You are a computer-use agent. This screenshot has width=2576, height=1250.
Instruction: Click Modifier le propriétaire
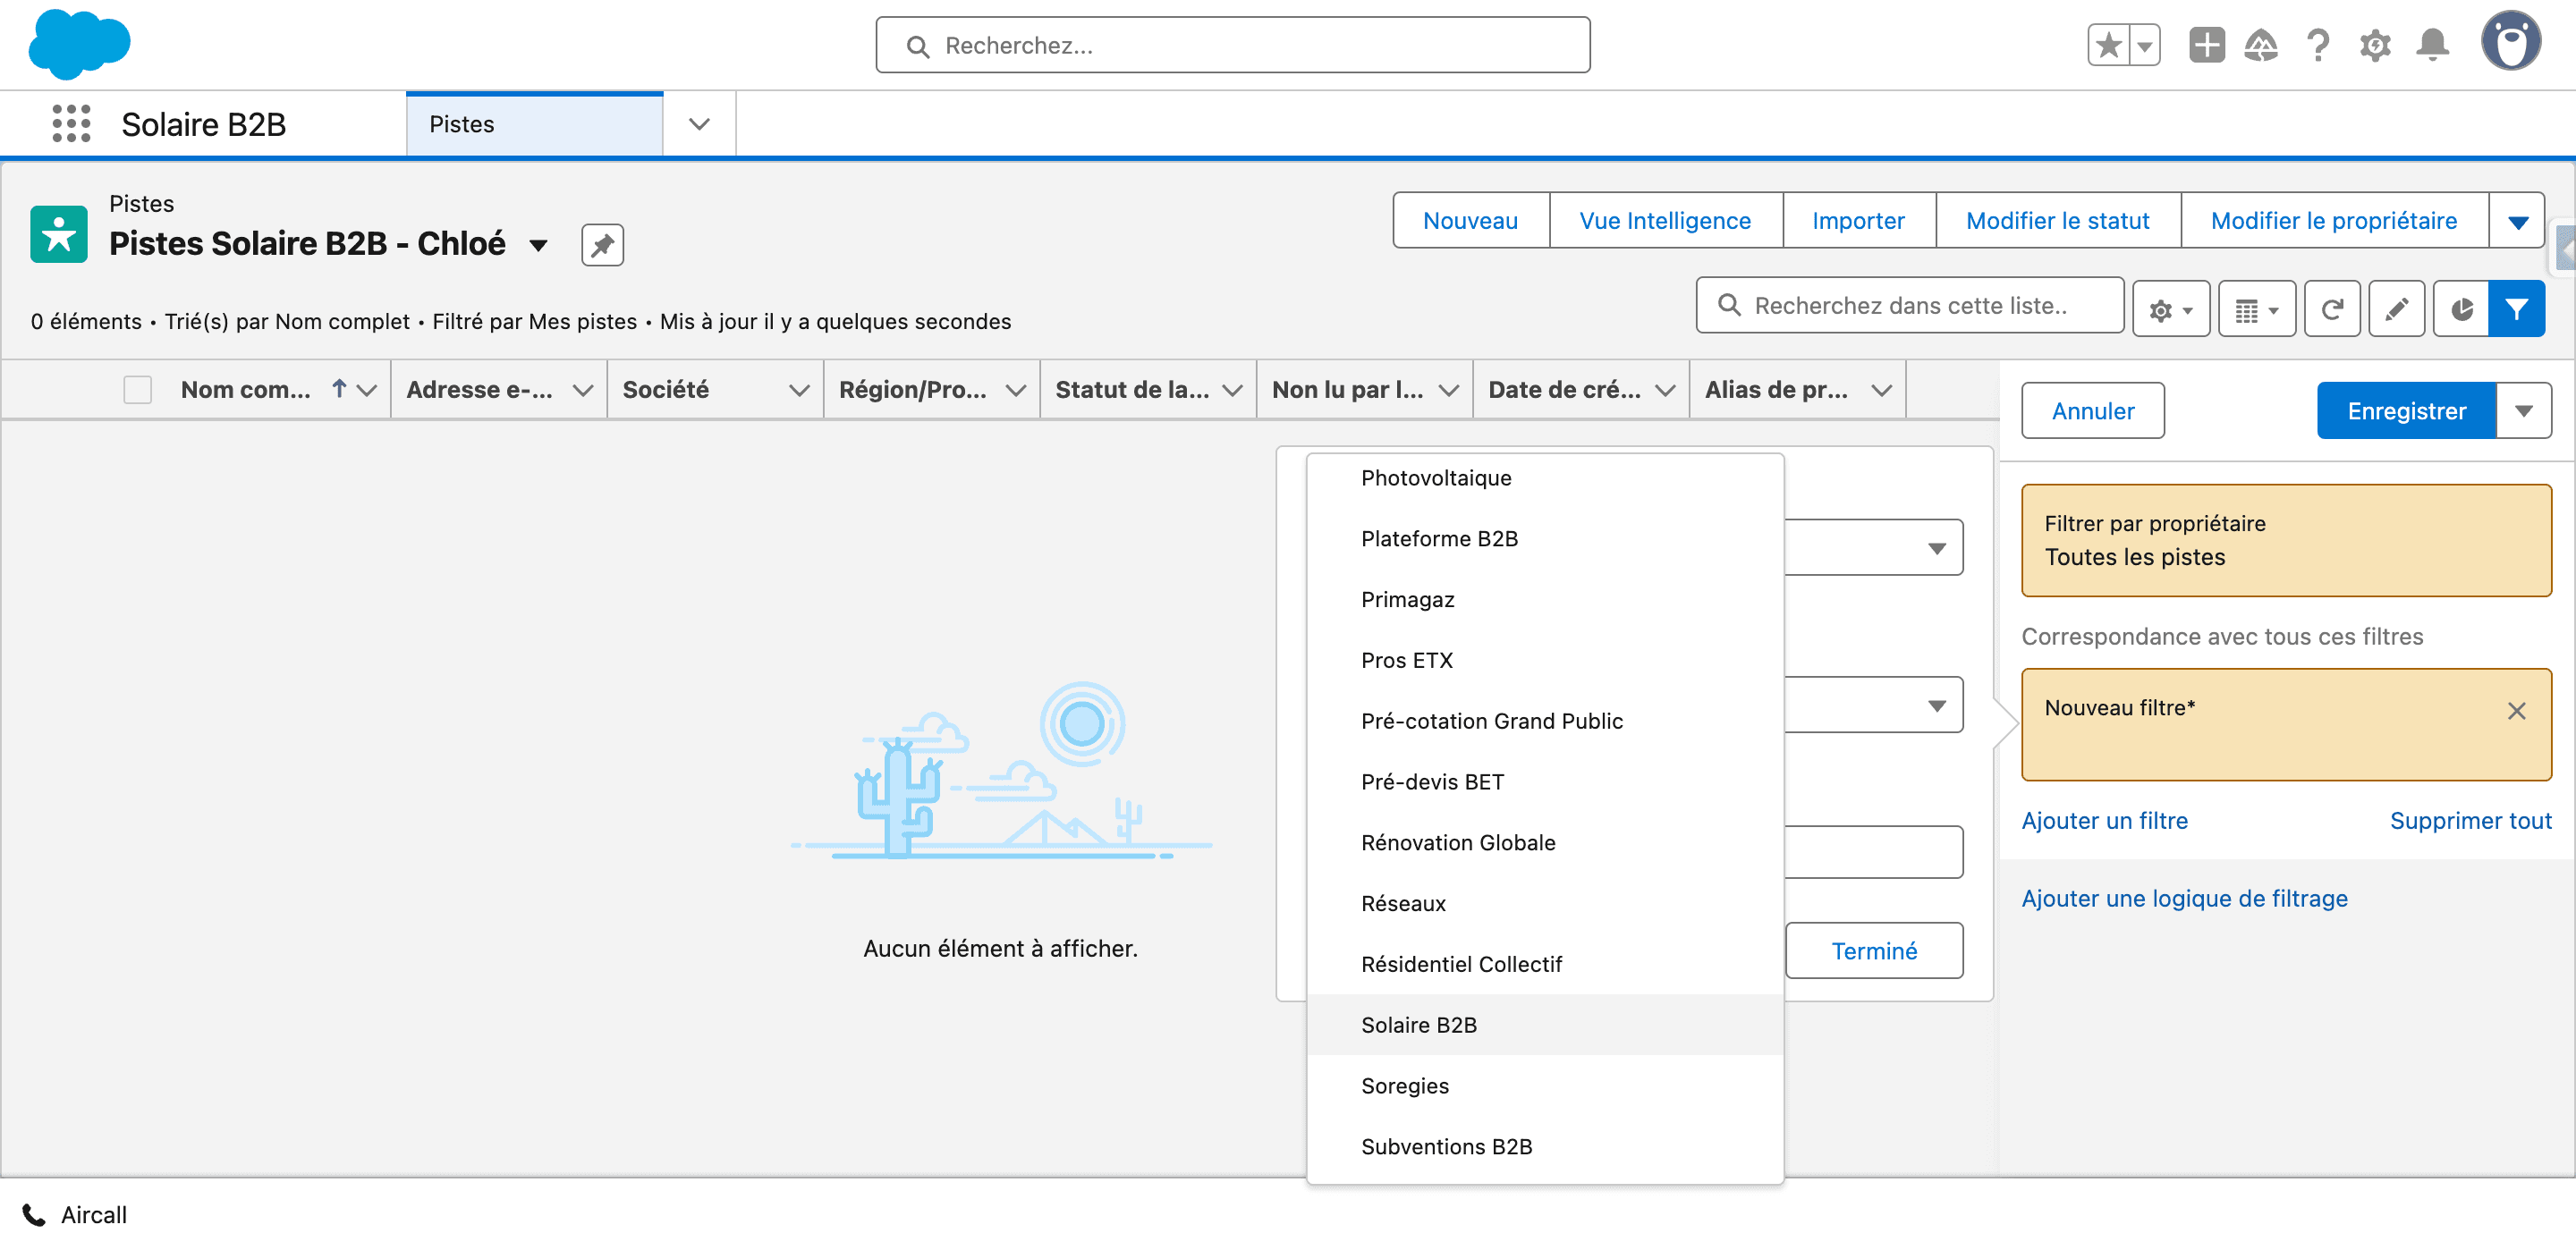tap(2334, 220)
